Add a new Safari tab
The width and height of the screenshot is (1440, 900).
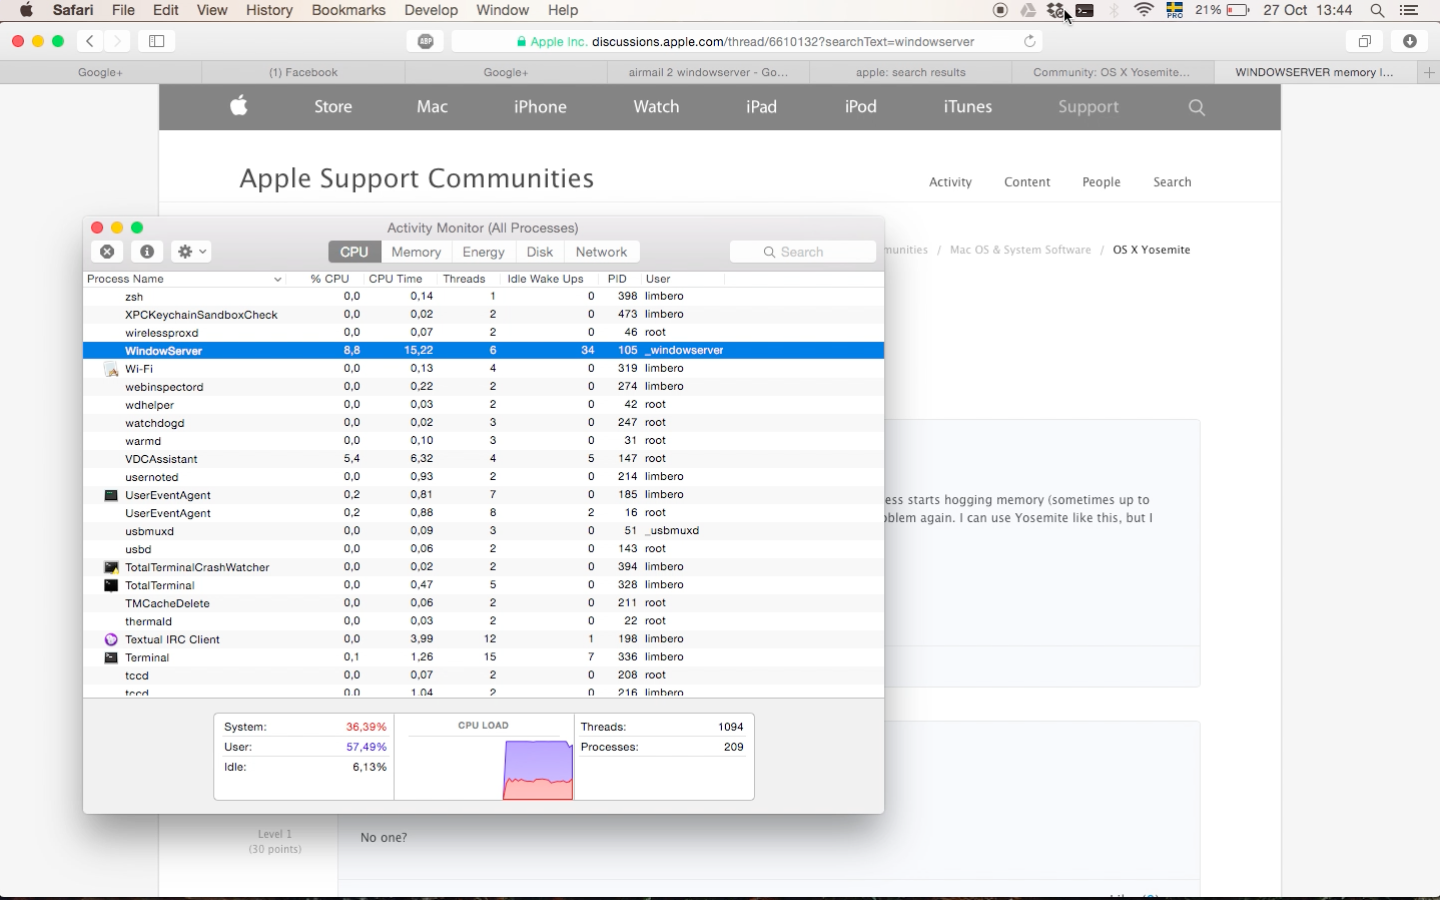(1429, 72)
